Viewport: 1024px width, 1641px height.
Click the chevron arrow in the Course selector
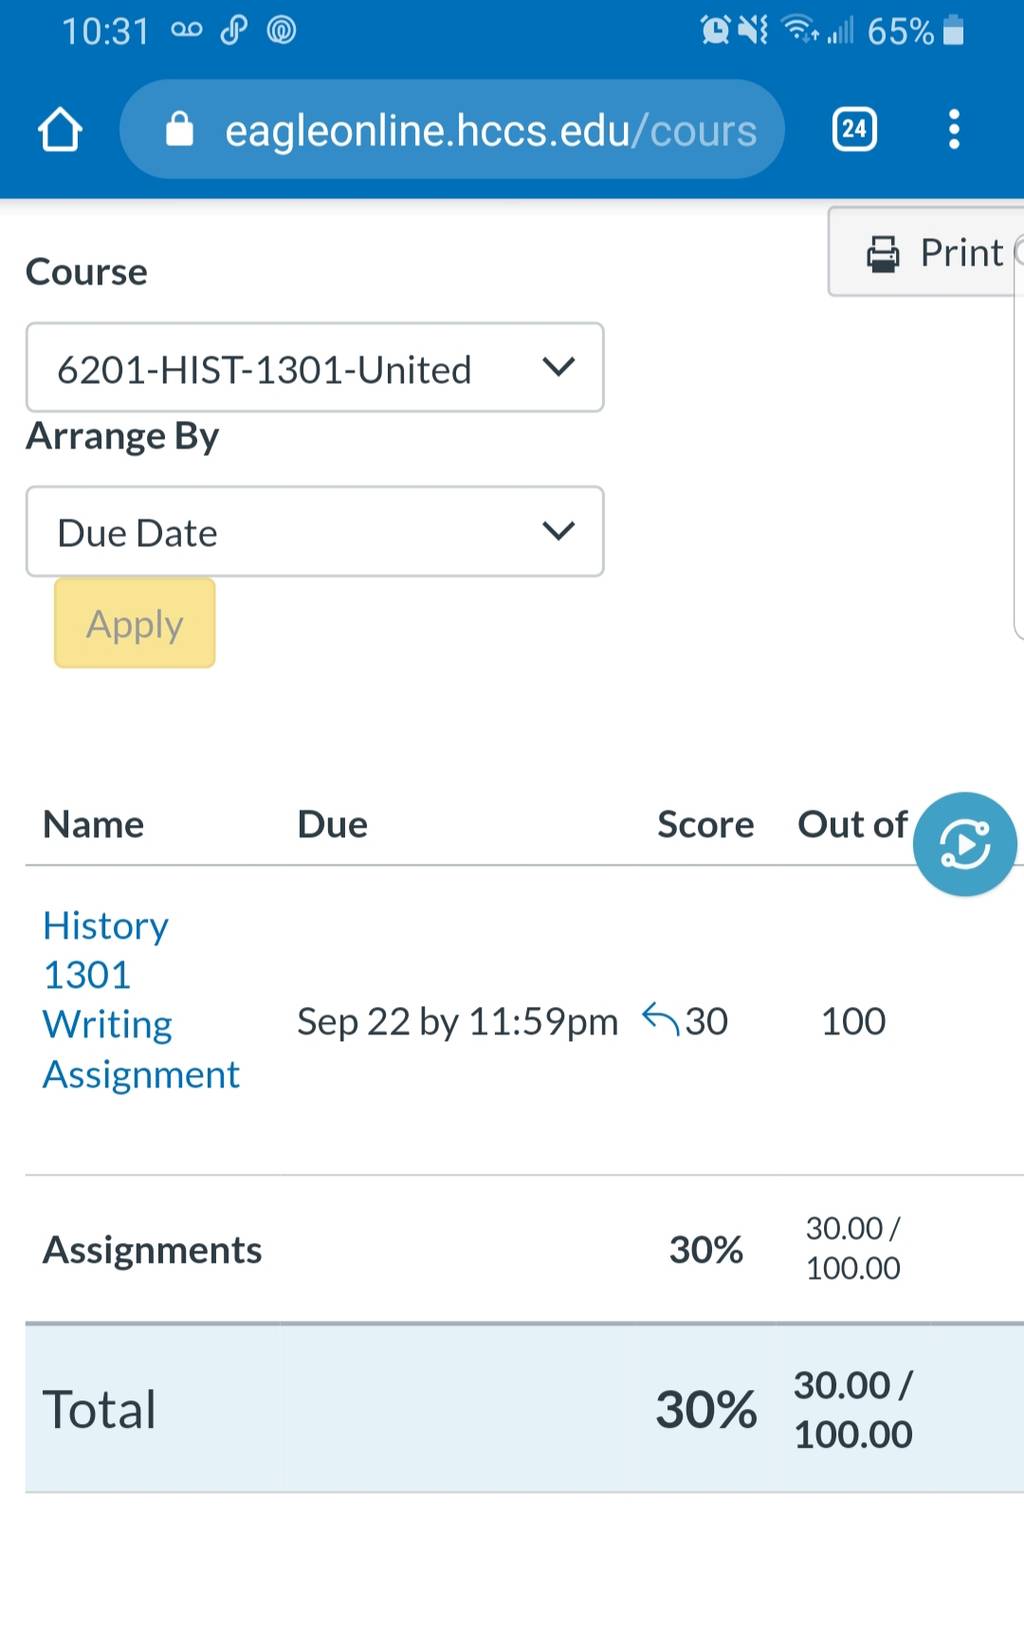(558, 367)
